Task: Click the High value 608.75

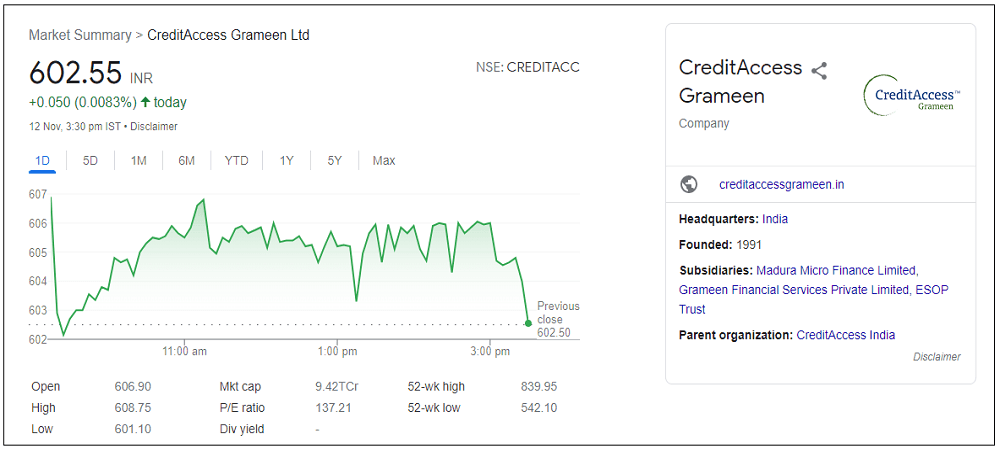Action: (x=133, y=408)
